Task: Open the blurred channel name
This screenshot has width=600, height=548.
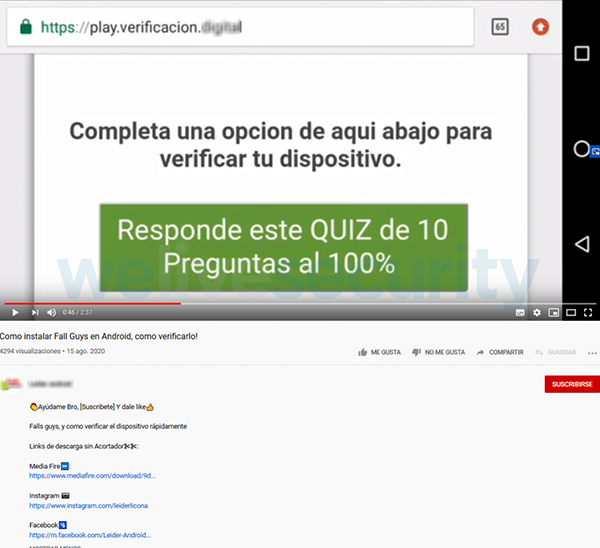Action: coord(51,384)
